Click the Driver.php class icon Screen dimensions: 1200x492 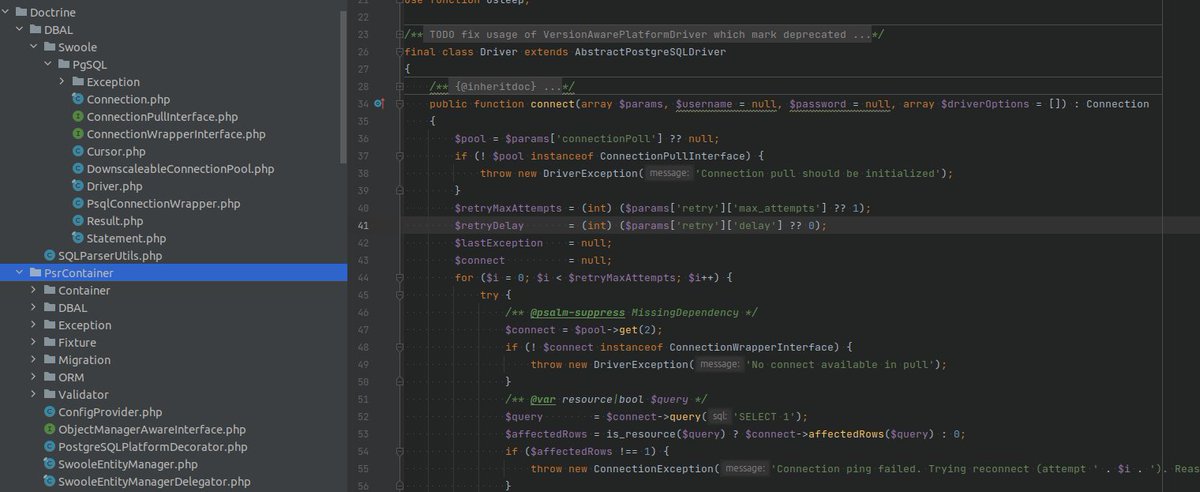(78, 186)
